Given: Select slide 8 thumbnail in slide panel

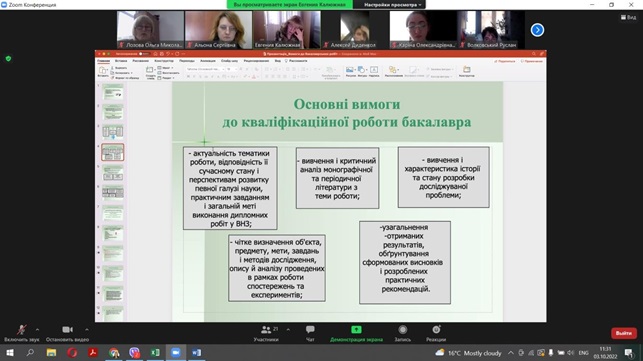Looking at the screenshot, I should click(x=113, y=233).
